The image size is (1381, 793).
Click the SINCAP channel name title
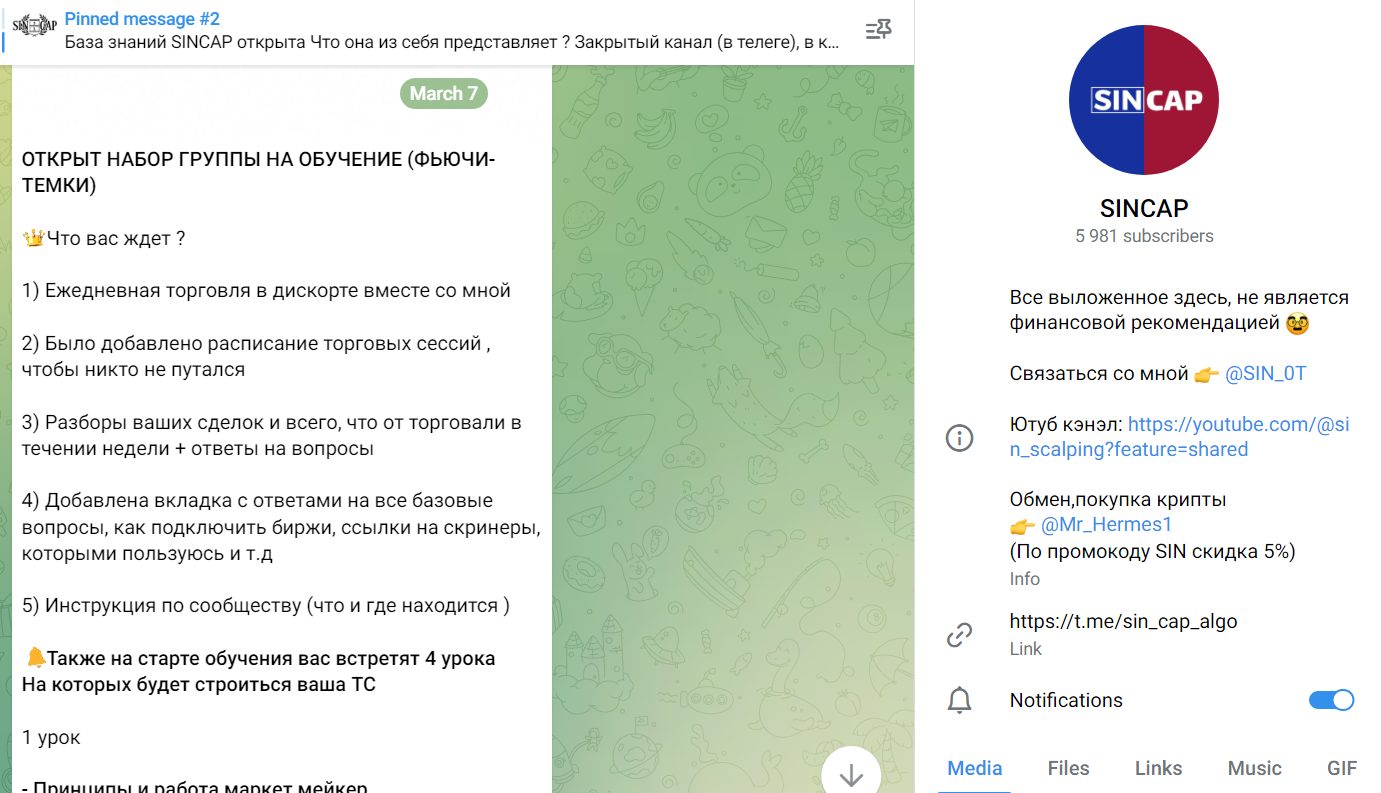coord(1143,208)
